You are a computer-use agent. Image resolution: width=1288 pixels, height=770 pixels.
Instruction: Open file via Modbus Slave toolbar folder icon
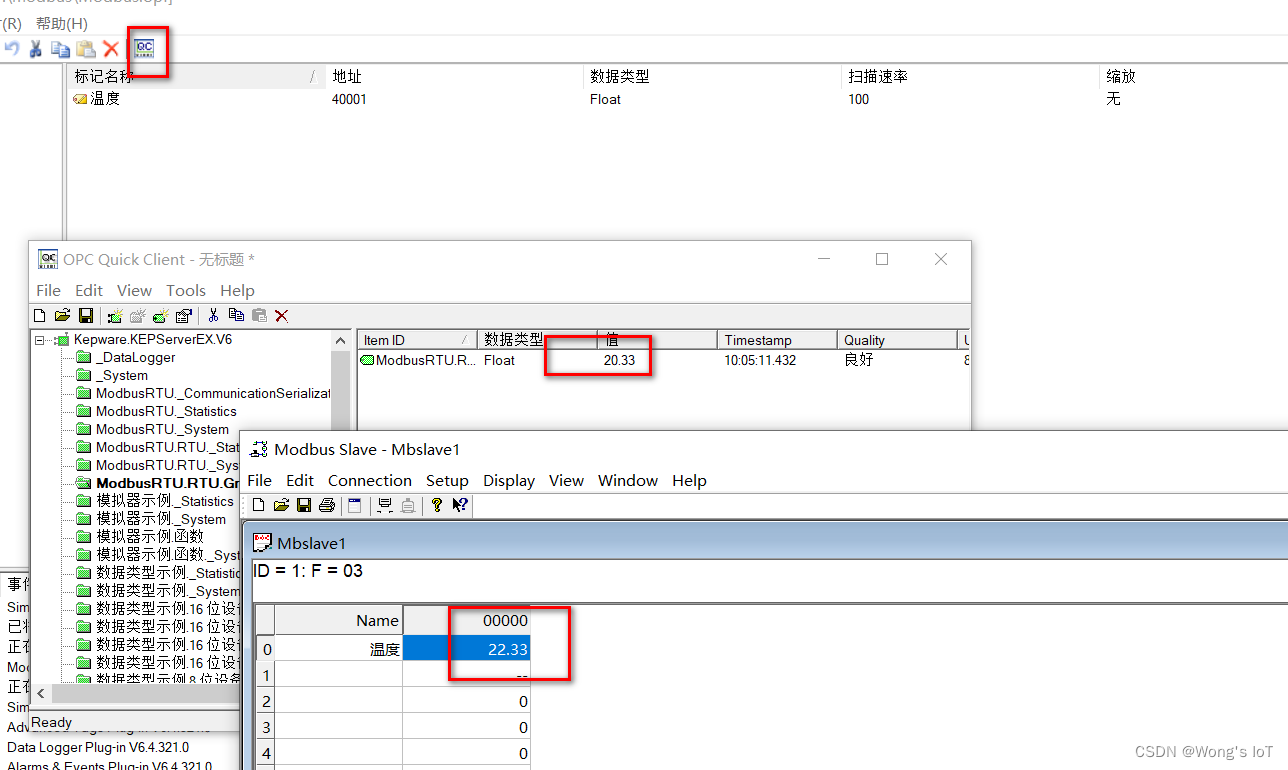coord(281,505)
